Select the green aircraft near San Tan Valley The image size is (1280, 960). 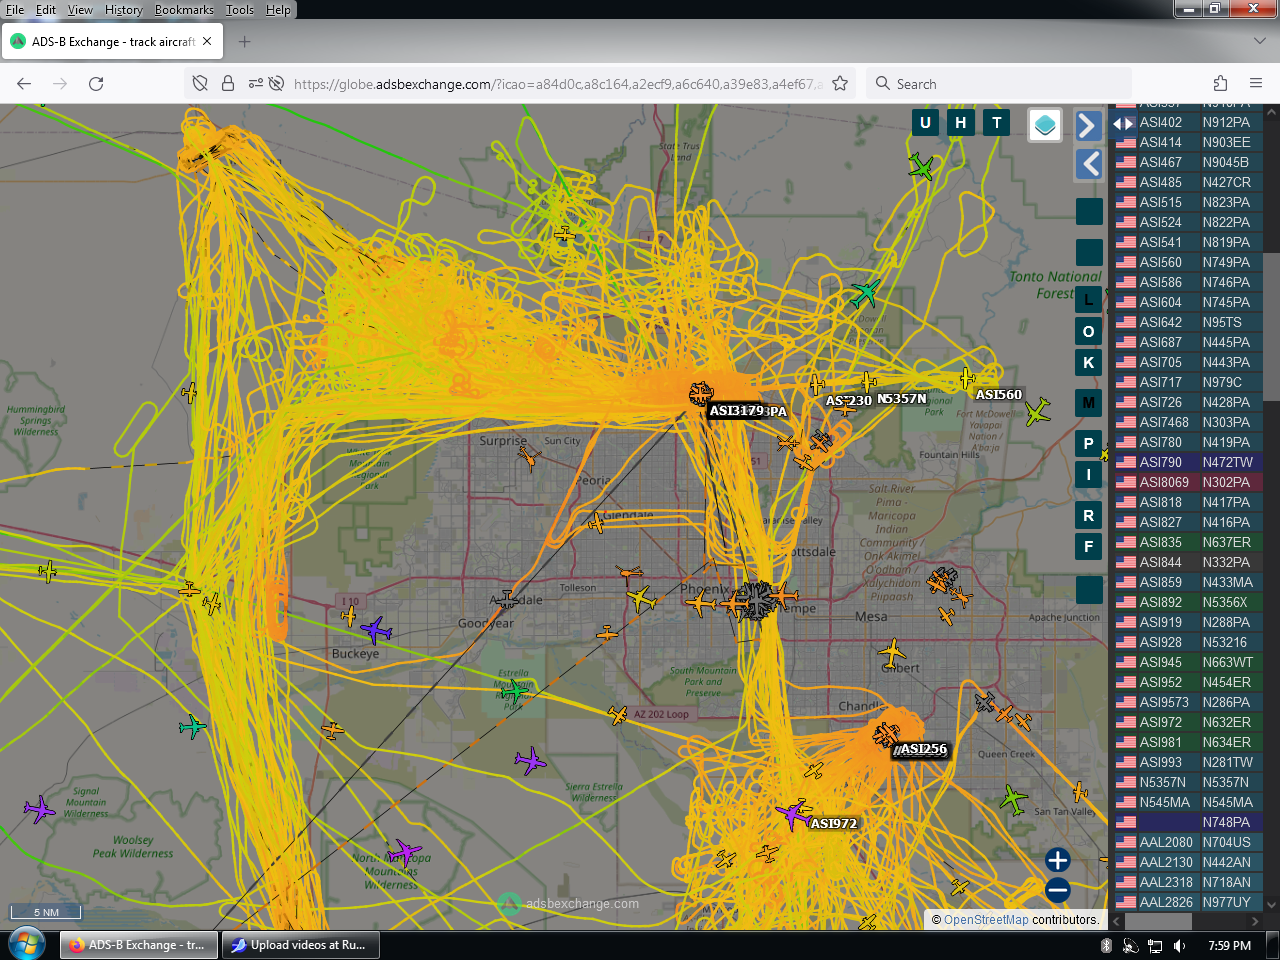pyautogui.click(x=1013, y=800)
